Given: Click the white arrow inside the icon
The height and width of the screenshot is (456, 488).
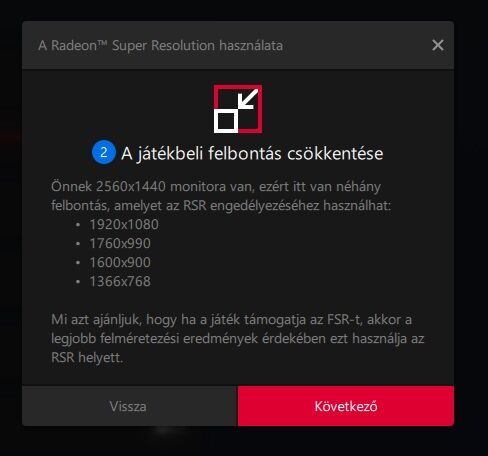Looking at the screenshot, I should click(x=248, y=99).
